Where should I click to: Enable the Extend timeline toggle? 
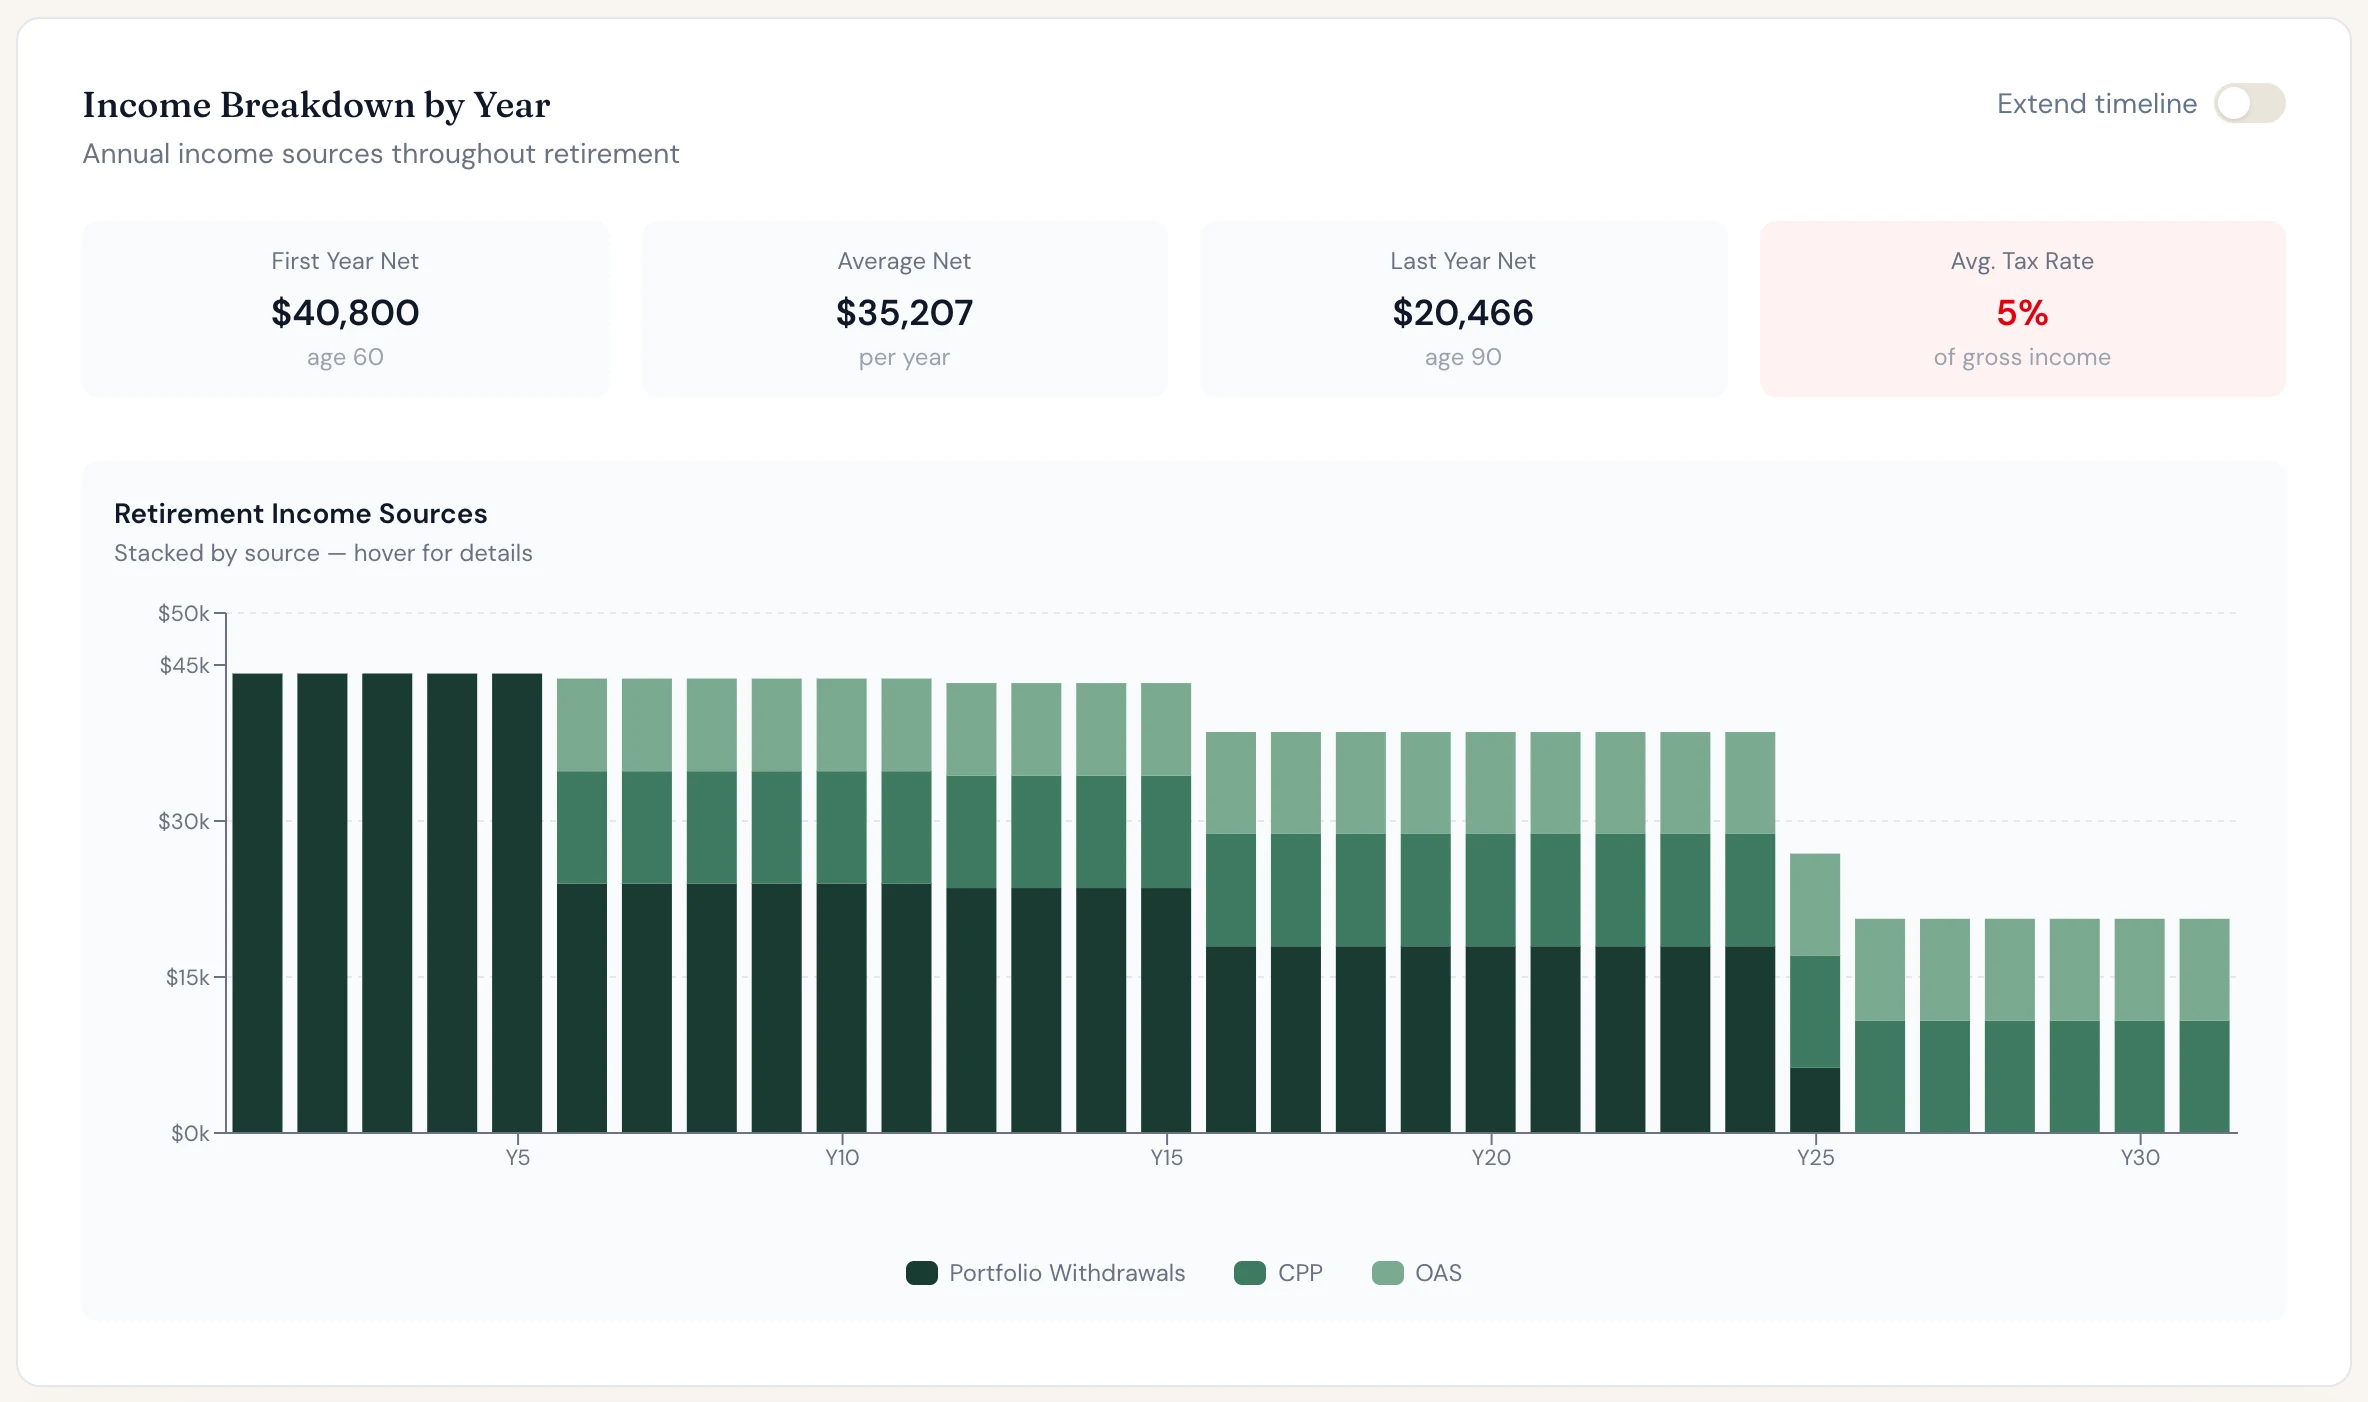click(x=2249, y=103)
